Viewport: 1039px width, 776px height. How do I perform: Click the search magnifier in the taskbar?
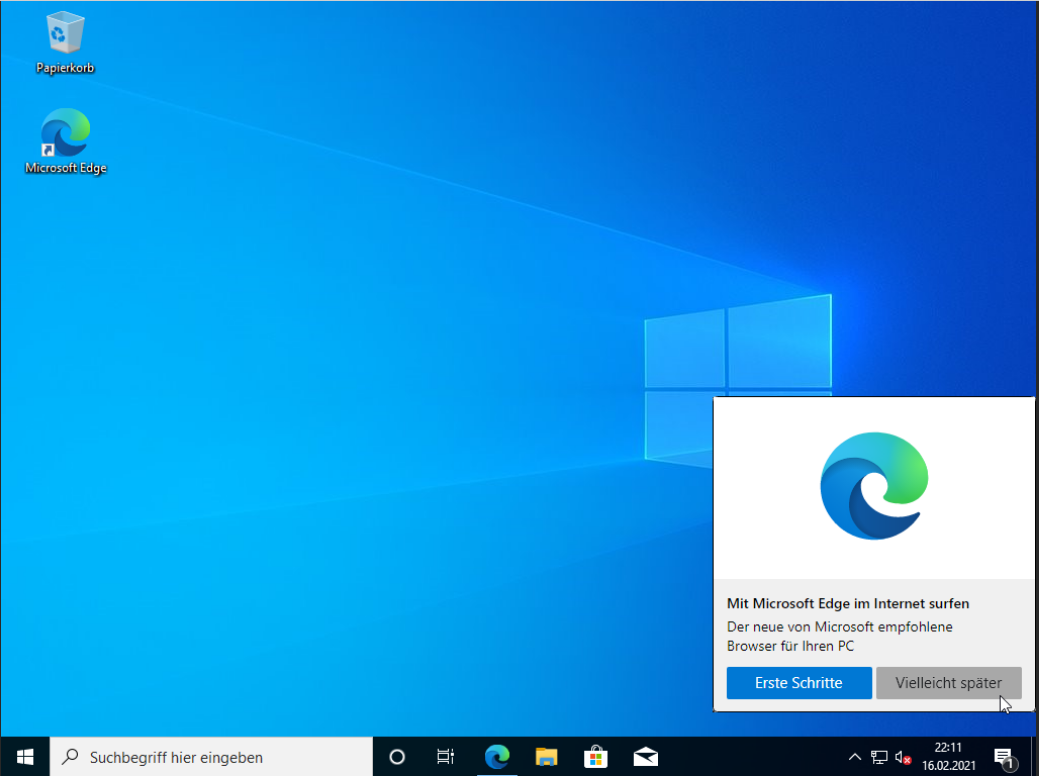tap(69, 757)
